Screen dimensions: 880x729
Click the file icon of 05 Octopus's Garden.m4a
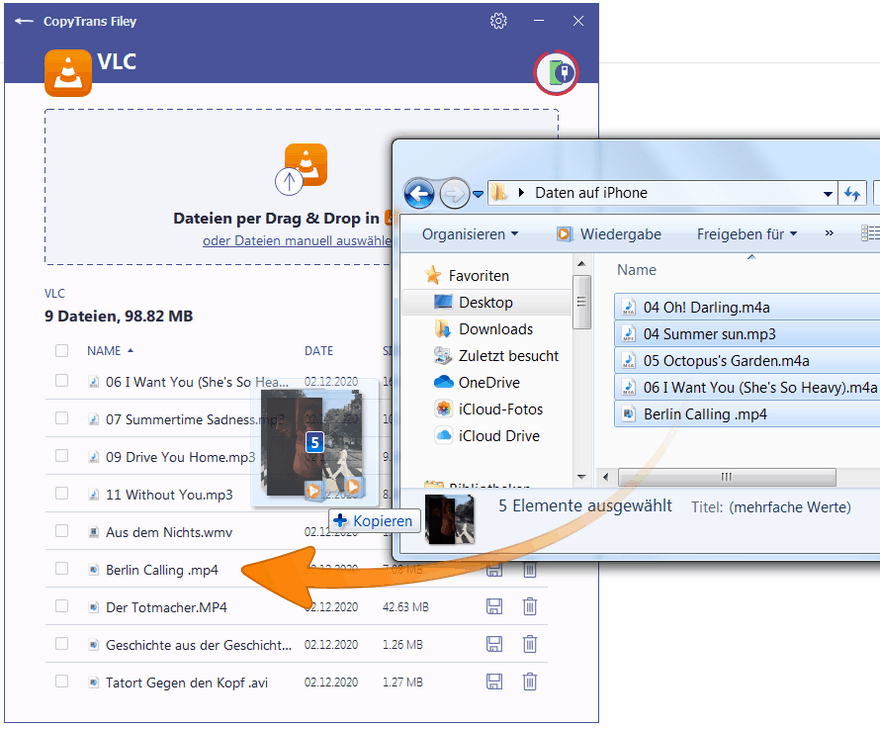click(629, 360)
